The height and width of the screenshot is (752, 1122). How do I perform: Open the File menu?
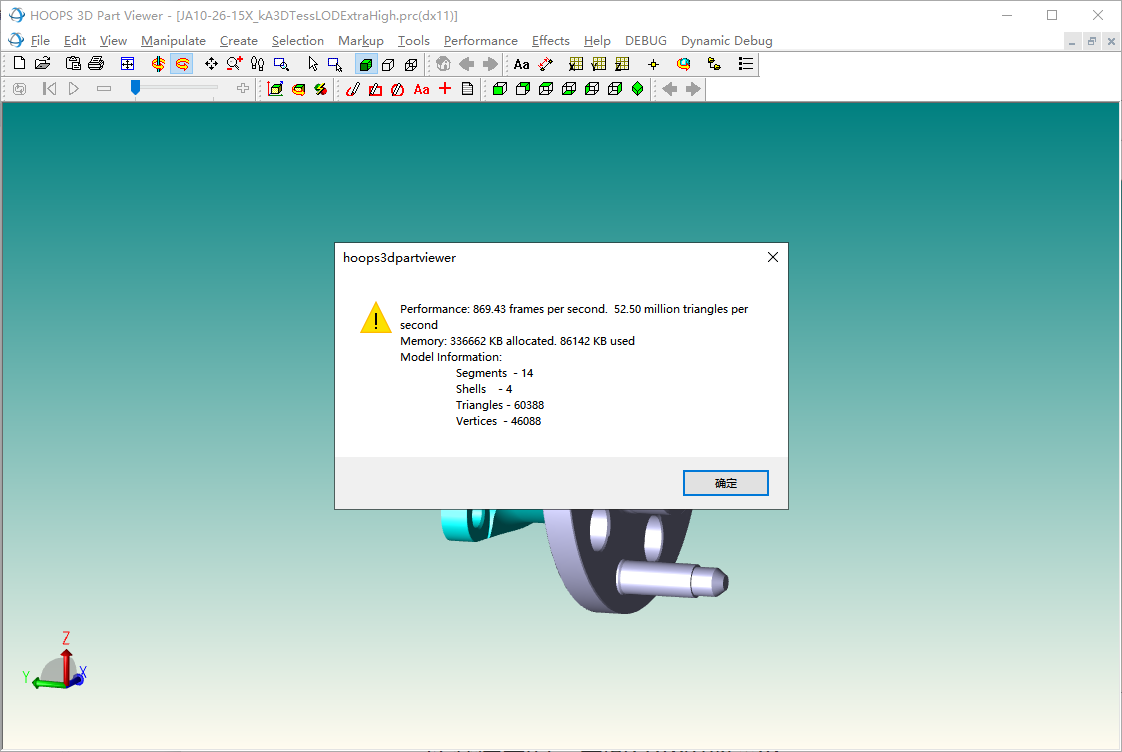pos(40,41)
